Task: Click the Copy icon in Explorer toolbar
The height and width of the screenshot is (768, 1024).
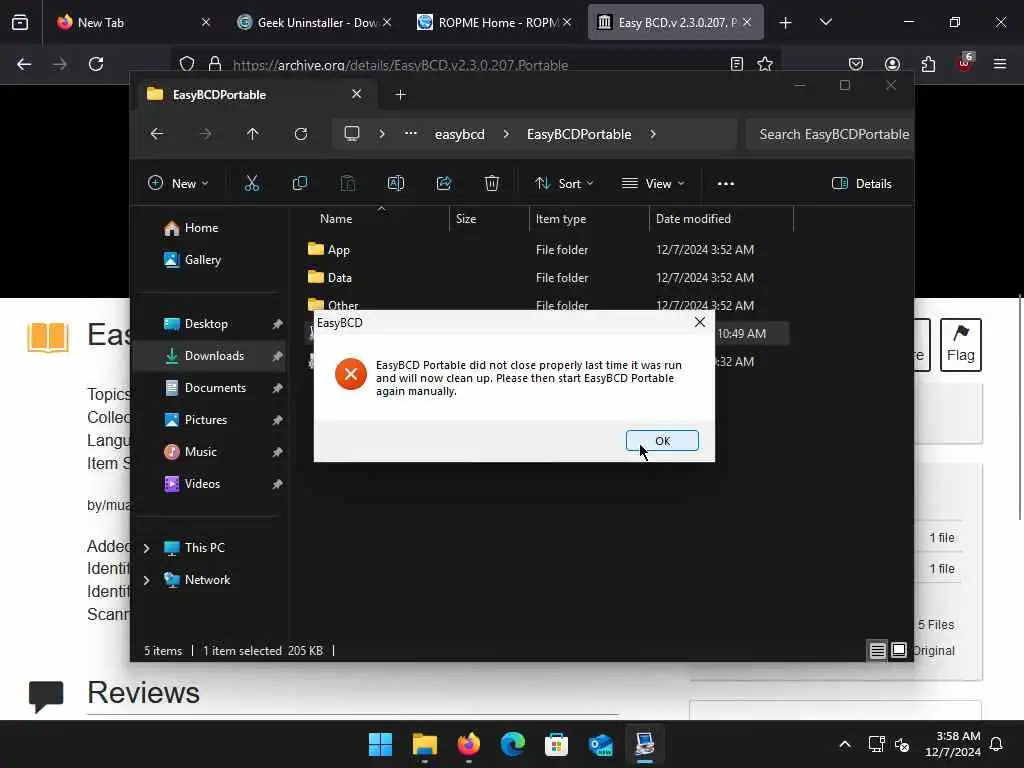Action: 300,184
